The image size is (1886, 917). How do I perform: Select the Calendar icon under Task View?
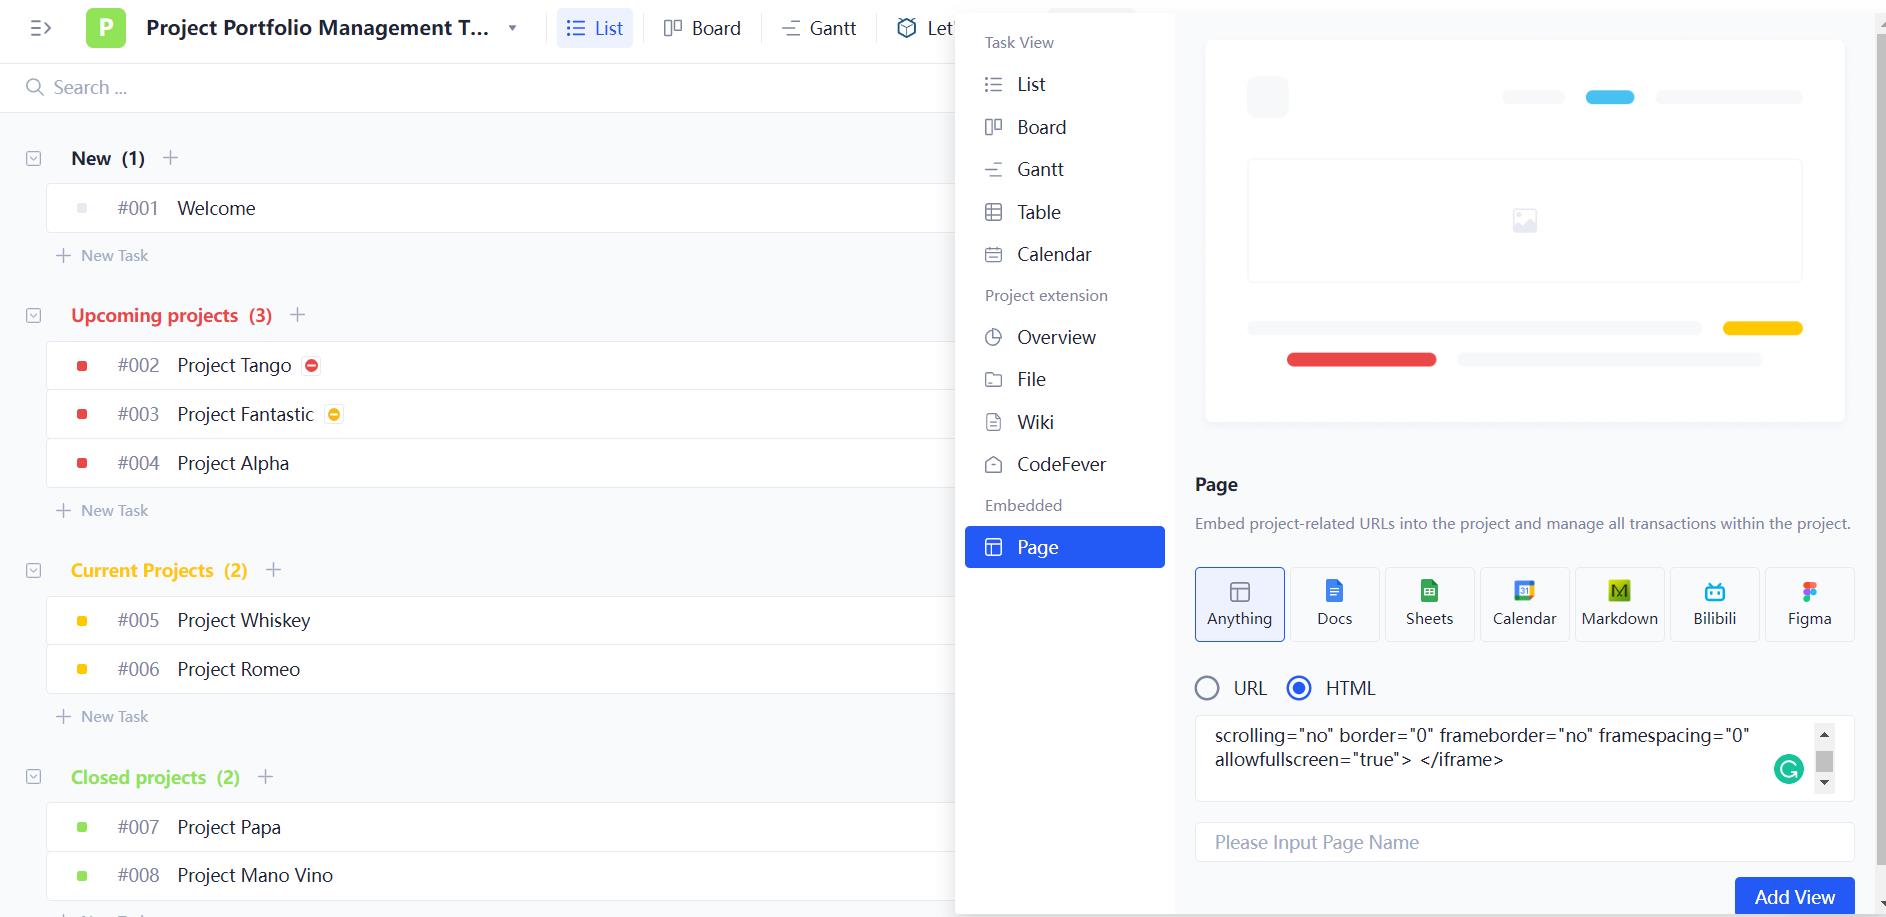click(x=1054, y=254)
